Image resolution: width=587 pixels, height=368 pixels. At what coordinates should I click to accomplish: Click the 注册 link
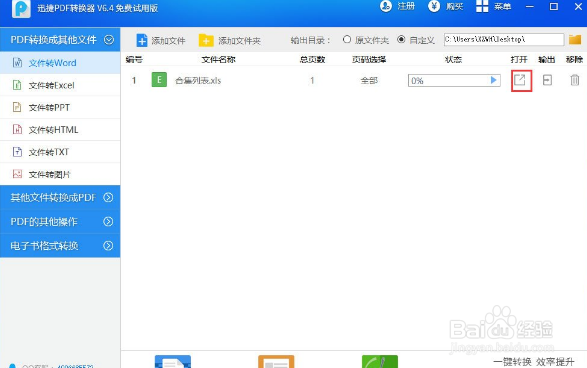(406, 6)
